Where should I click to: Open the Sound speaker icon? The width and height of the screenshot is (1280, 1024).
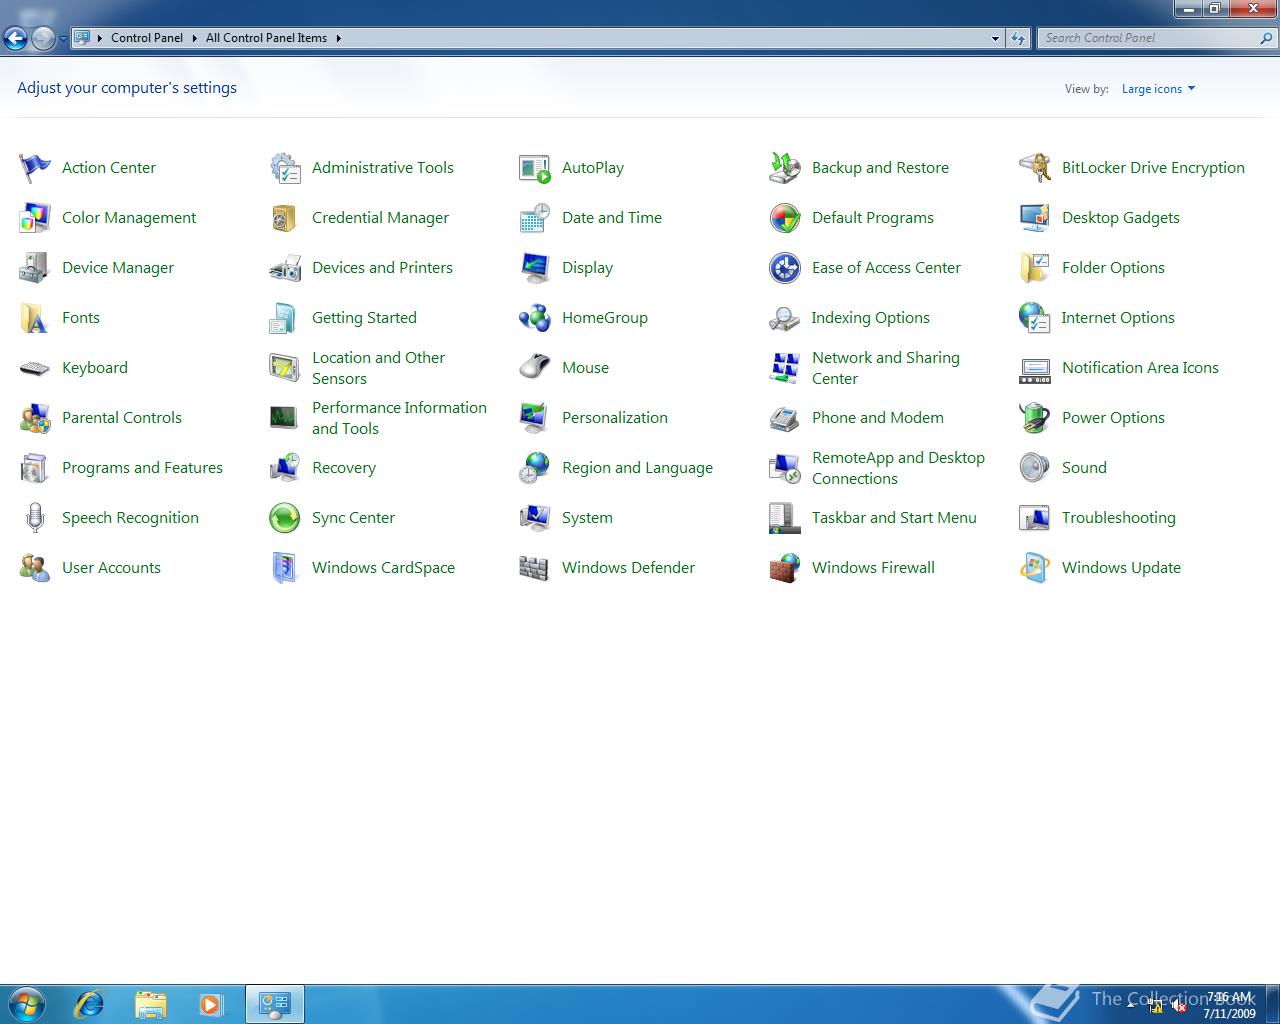pyautogui.click(x=1035, y=468)
